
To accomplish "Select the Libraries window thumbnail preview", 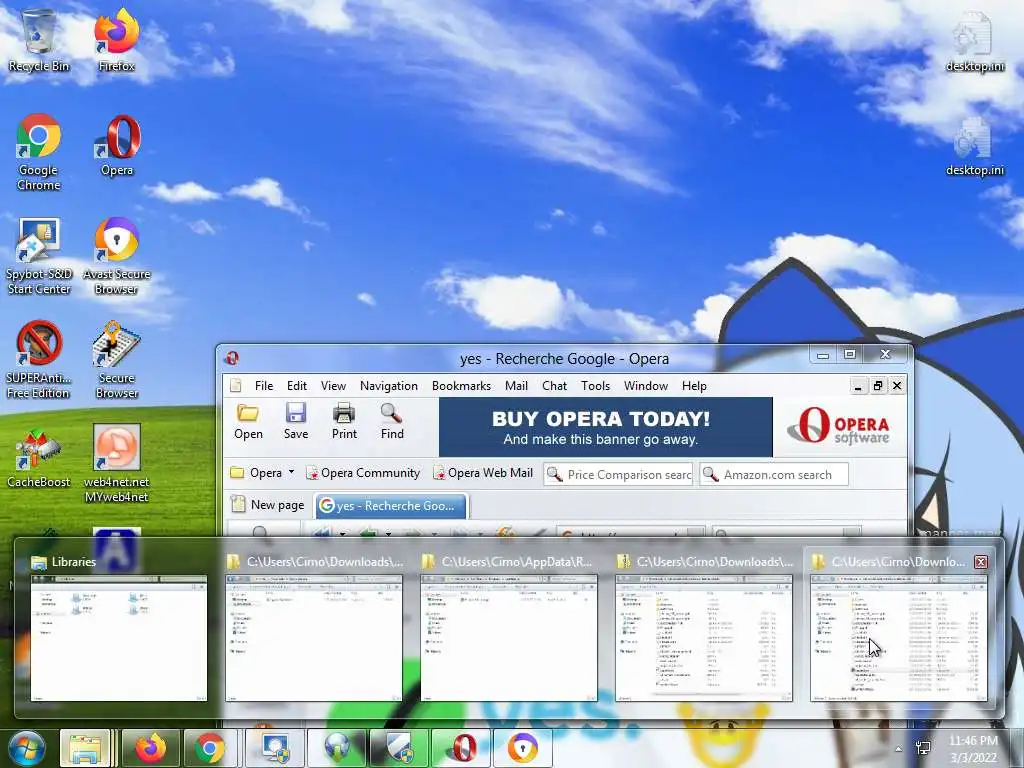I will 119,637.
